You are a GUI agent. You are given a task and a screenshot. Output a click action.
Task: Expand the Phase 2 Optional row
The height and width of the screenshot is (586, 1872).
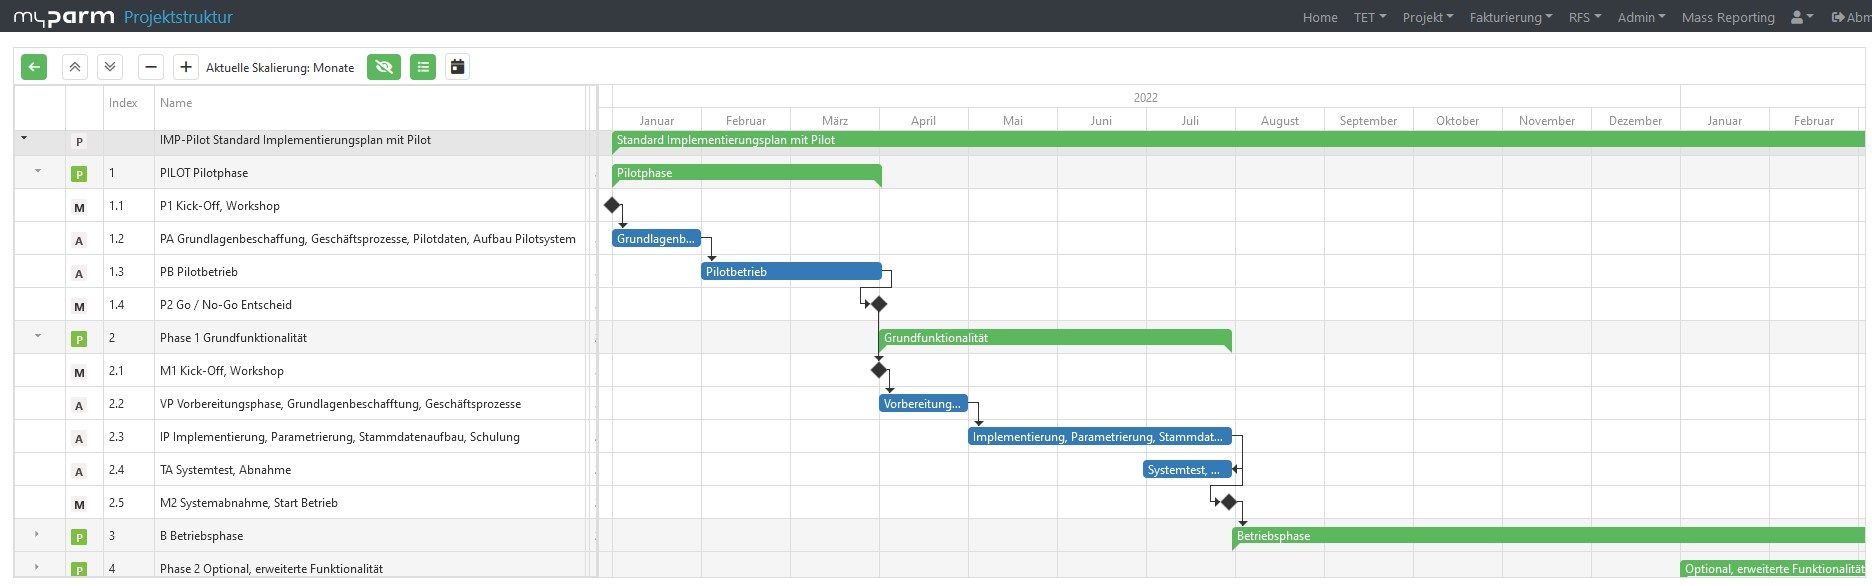pos(37,567)
